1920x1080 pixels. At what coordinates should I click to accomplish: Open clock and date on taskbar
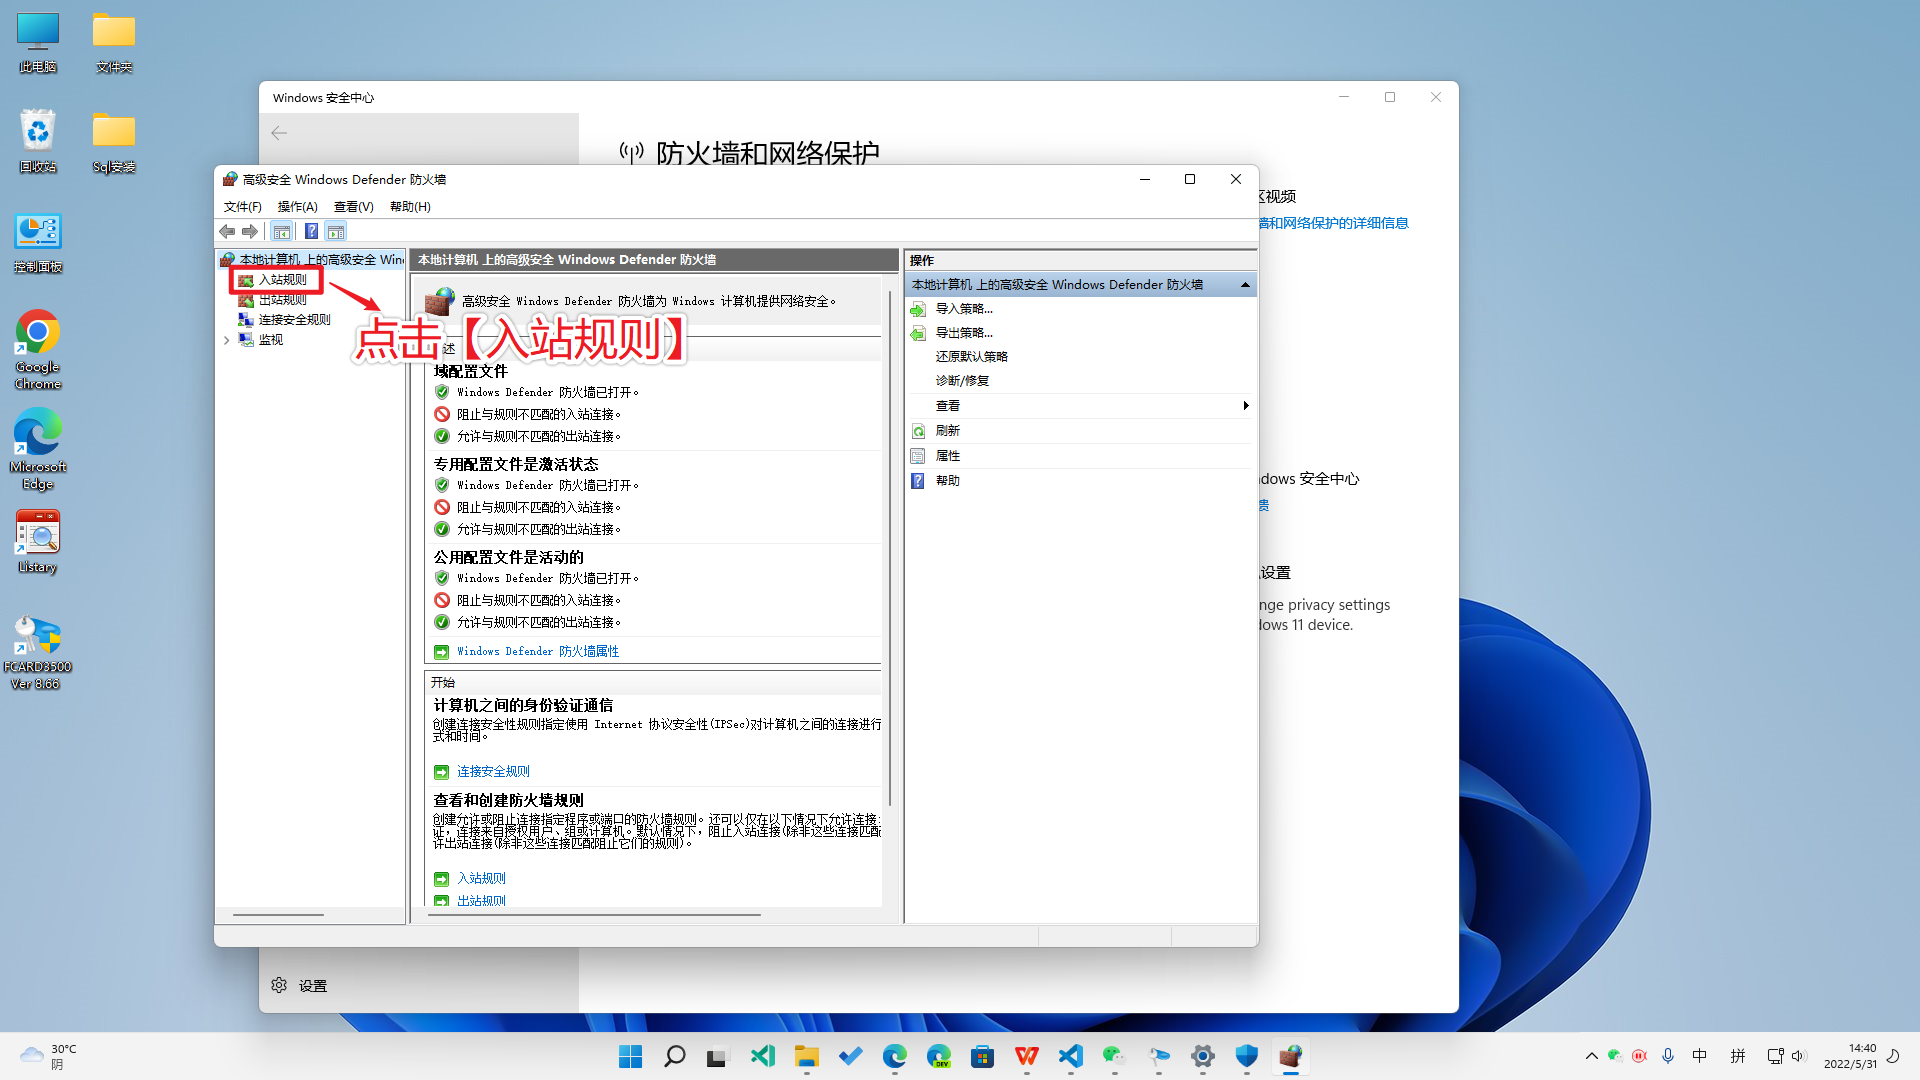point(1850,1057)
